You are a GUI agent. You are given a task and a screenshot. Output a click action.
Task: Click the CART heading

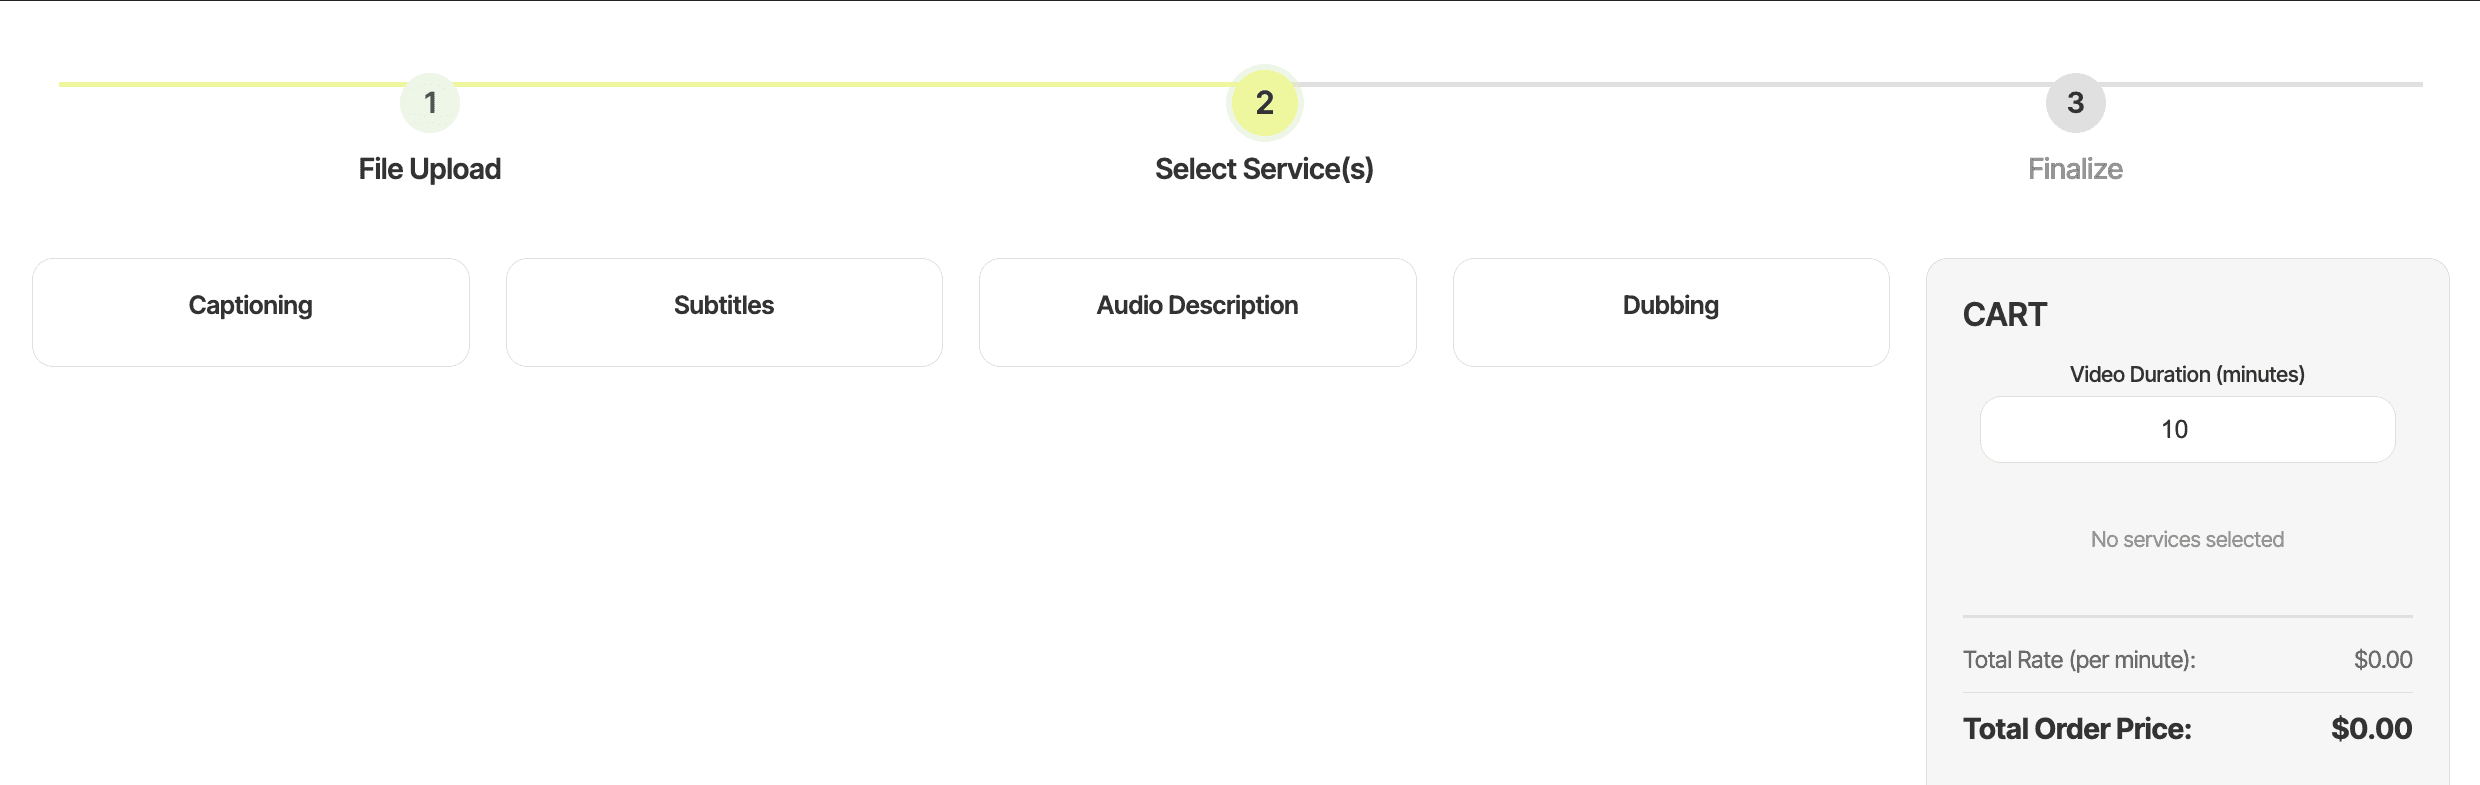(2004, 315)
